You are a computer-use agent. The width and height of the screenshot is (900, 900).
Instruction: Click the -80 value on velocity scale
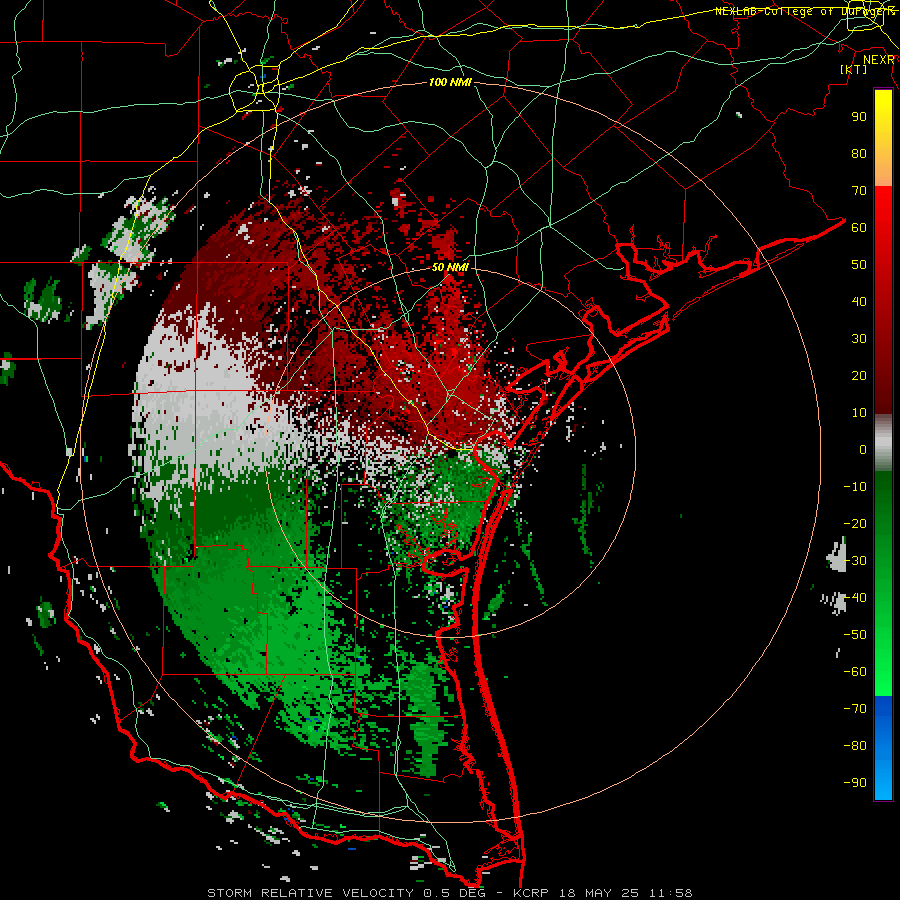[x=855, y=746]
